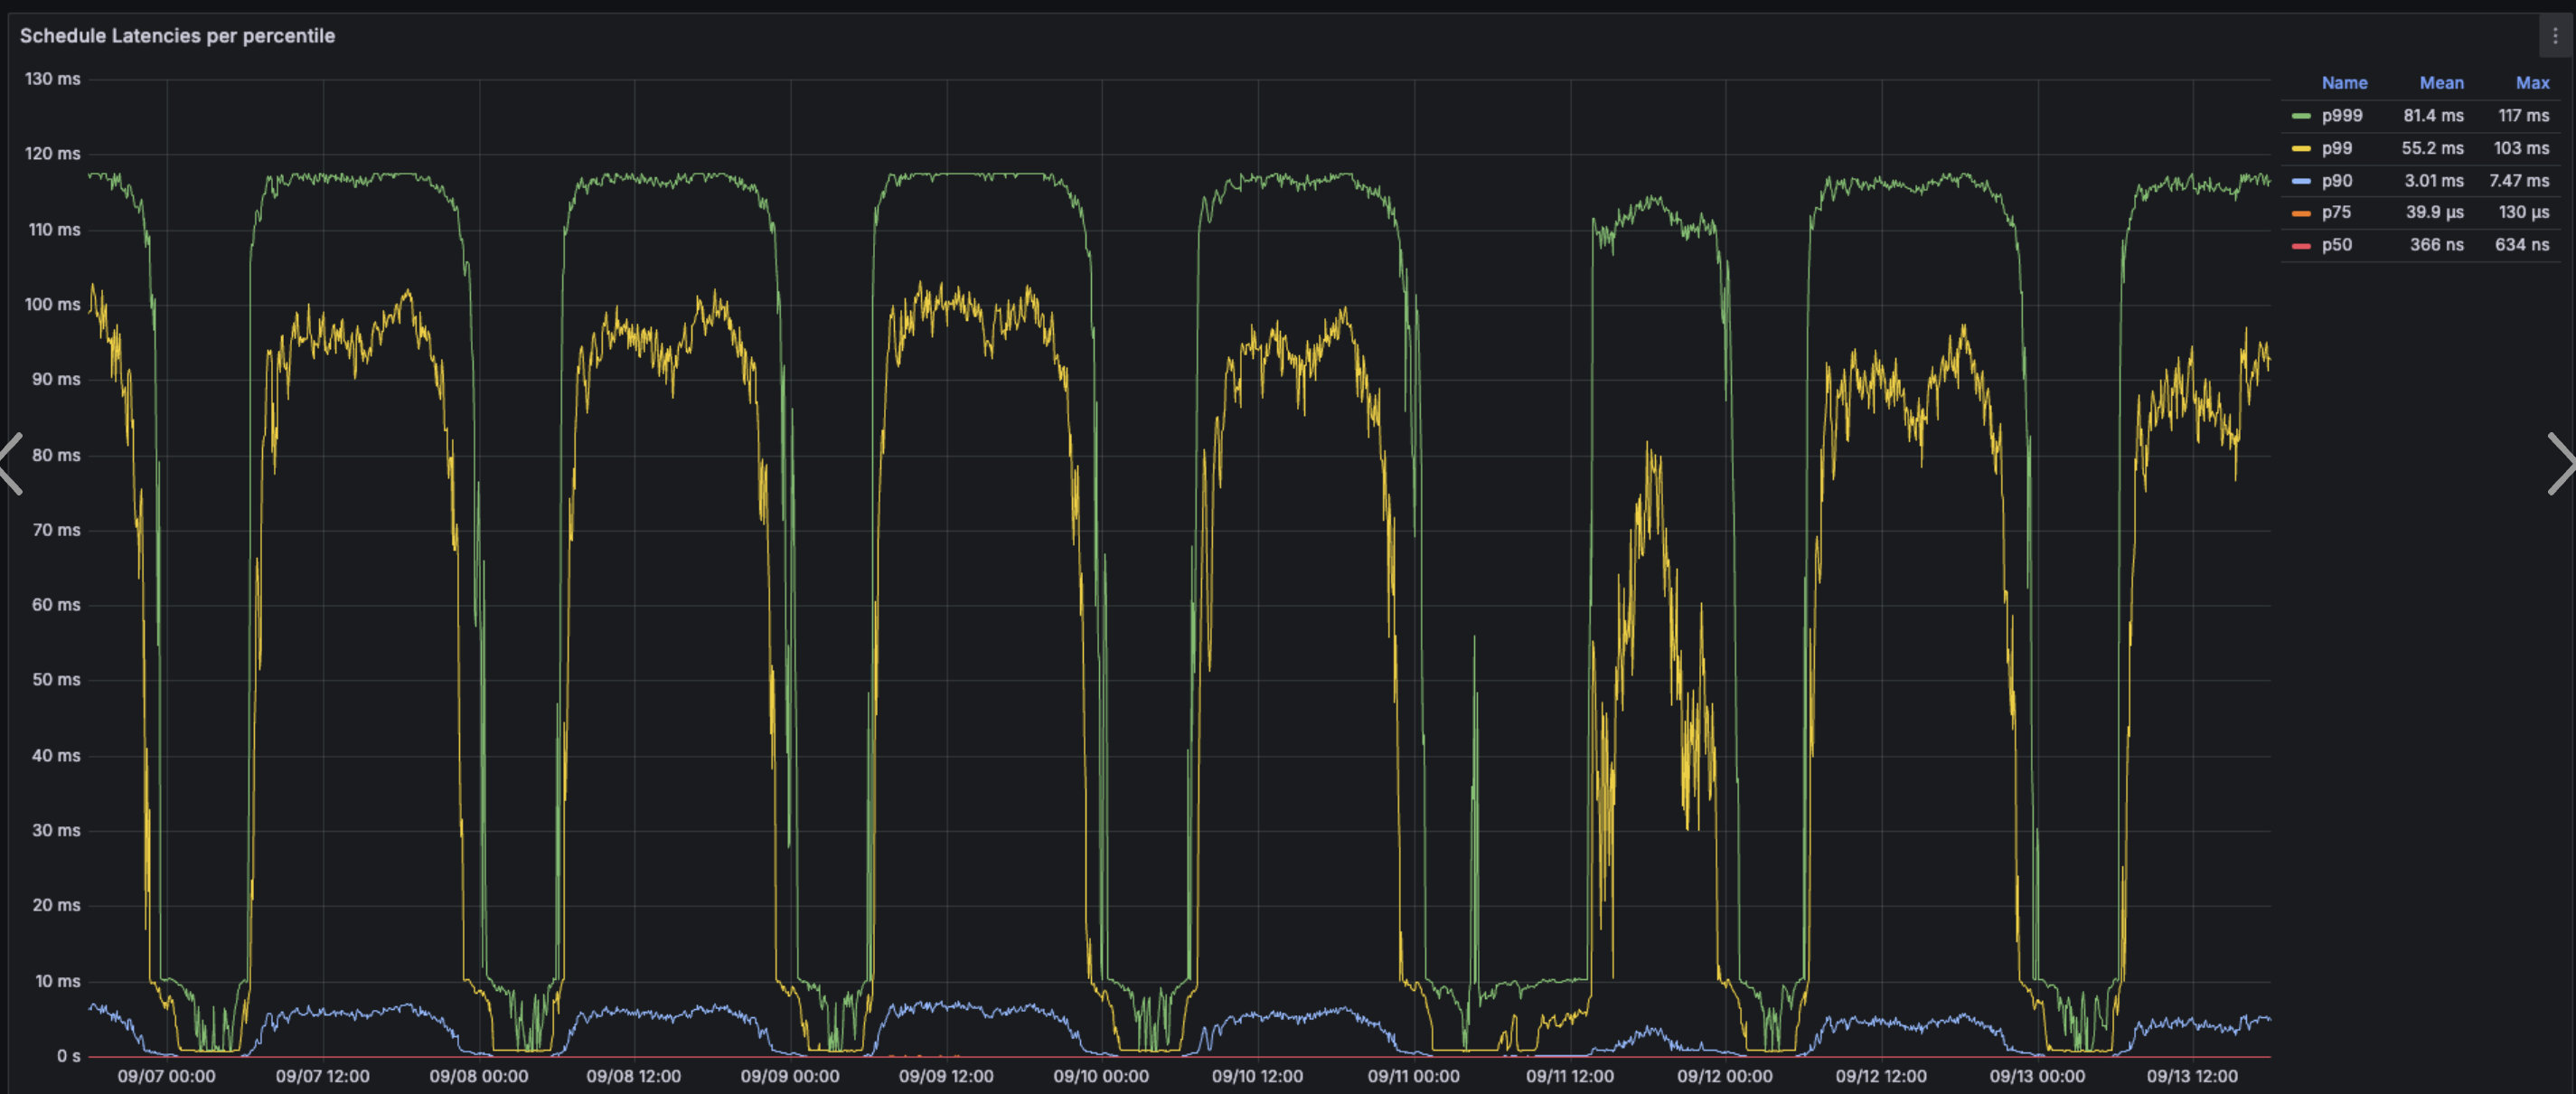Click the 0 s y-axis label
2576x1094 pixels.
(68, 1056)
